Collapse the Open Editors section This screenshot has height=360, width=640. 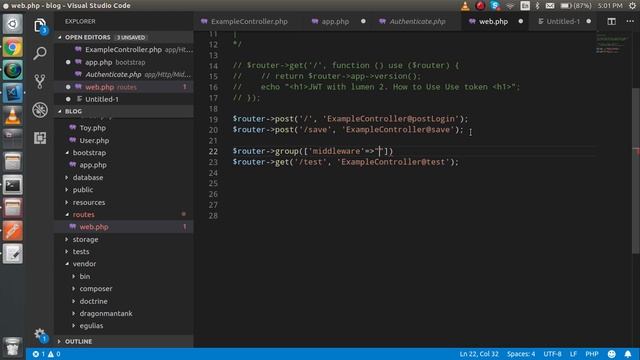tap(124, 37)
